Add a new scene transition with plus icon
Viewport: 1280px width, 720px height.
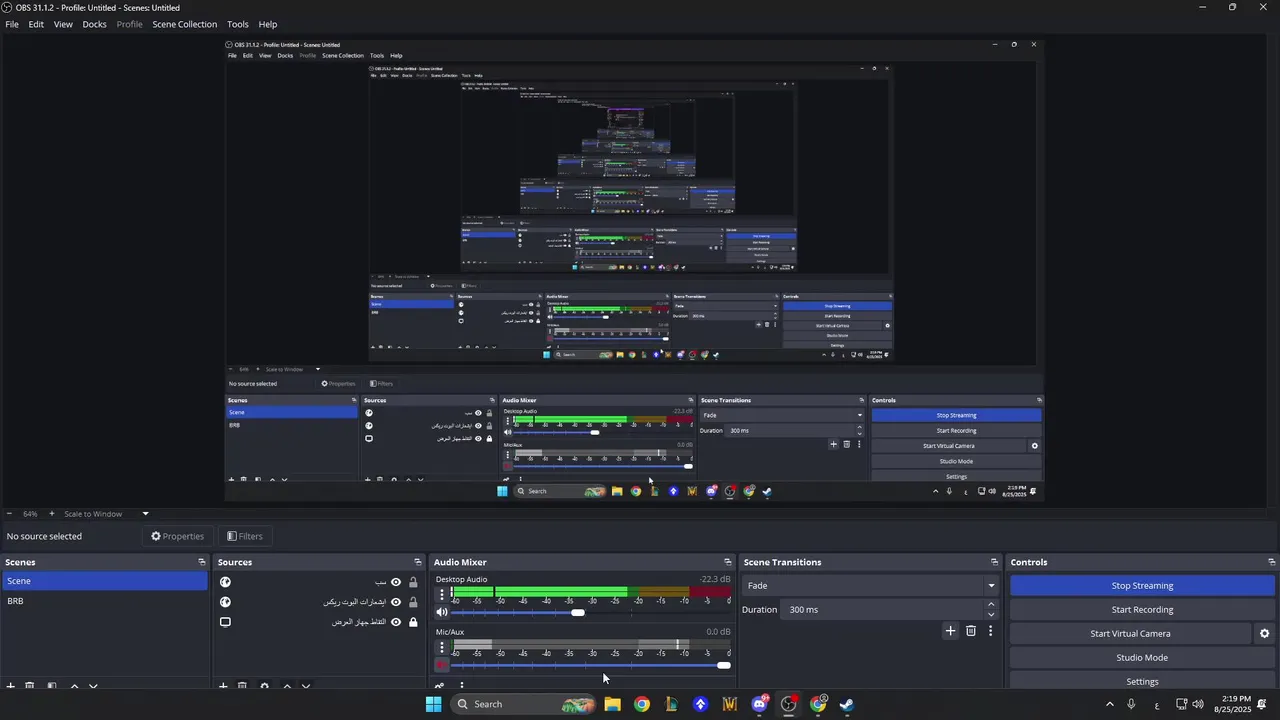tap(950, 631)
